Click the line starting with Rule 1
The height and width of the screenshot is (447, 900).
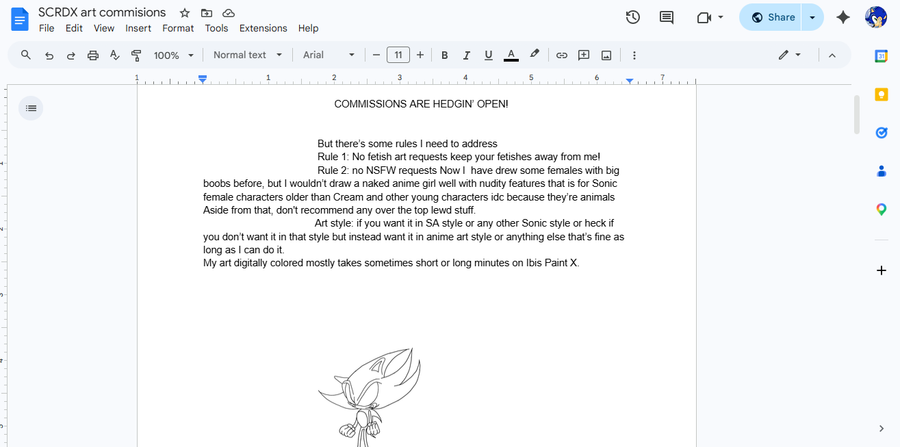coord(459,157)
